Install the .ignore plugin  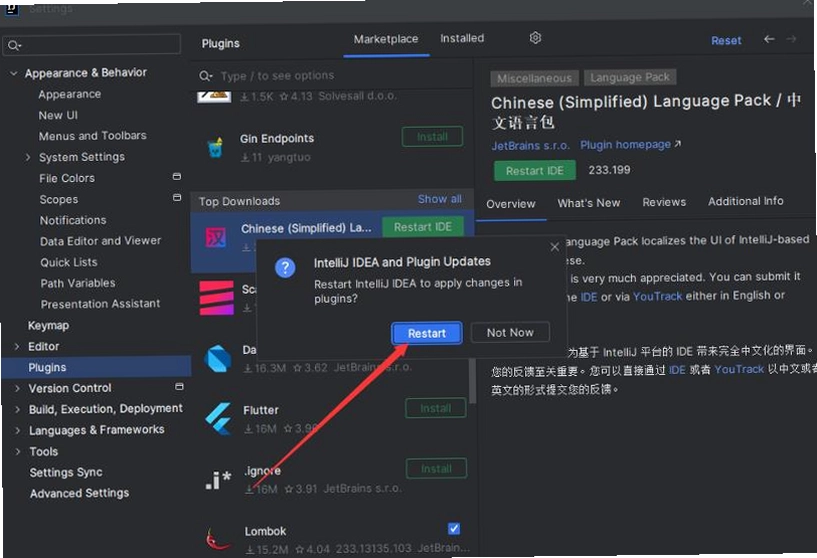[436, 469]
